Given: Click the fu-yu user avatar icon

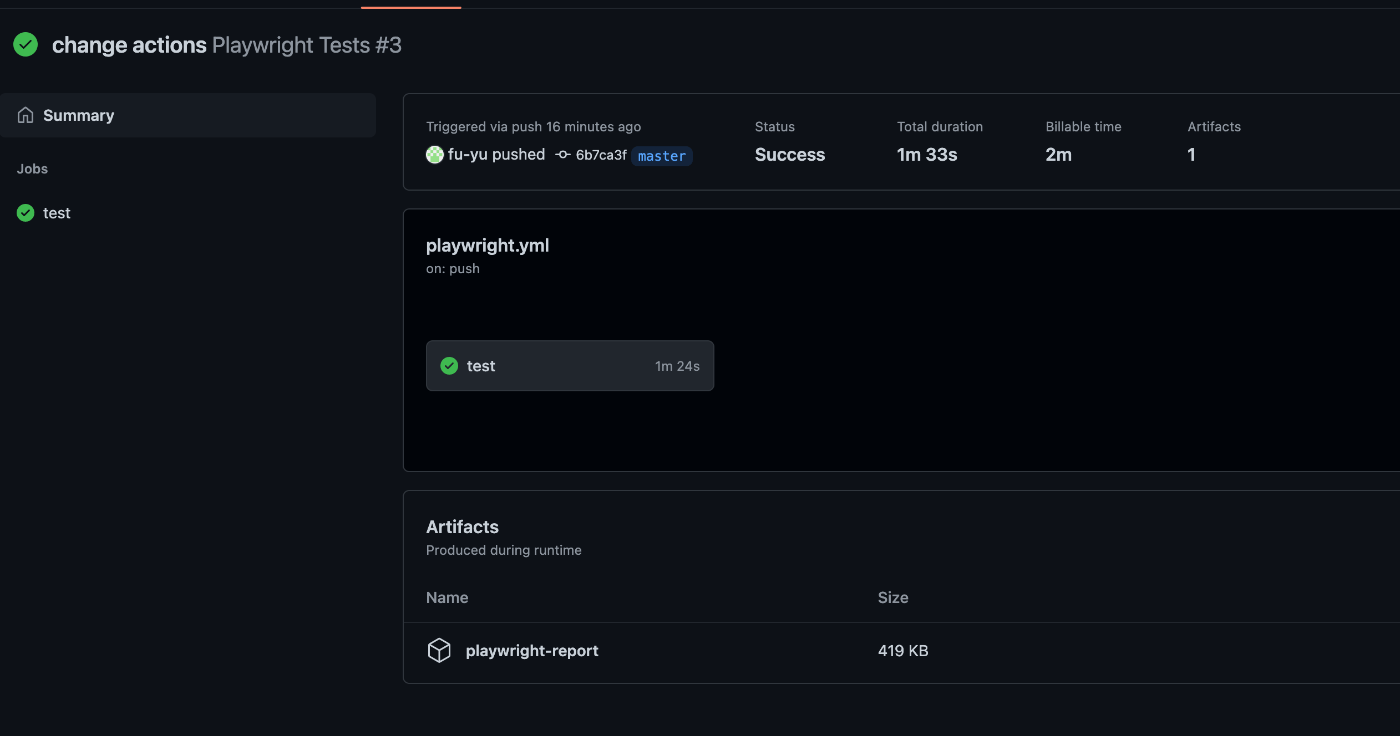Looking at the screenshot, I should point(434,154).
